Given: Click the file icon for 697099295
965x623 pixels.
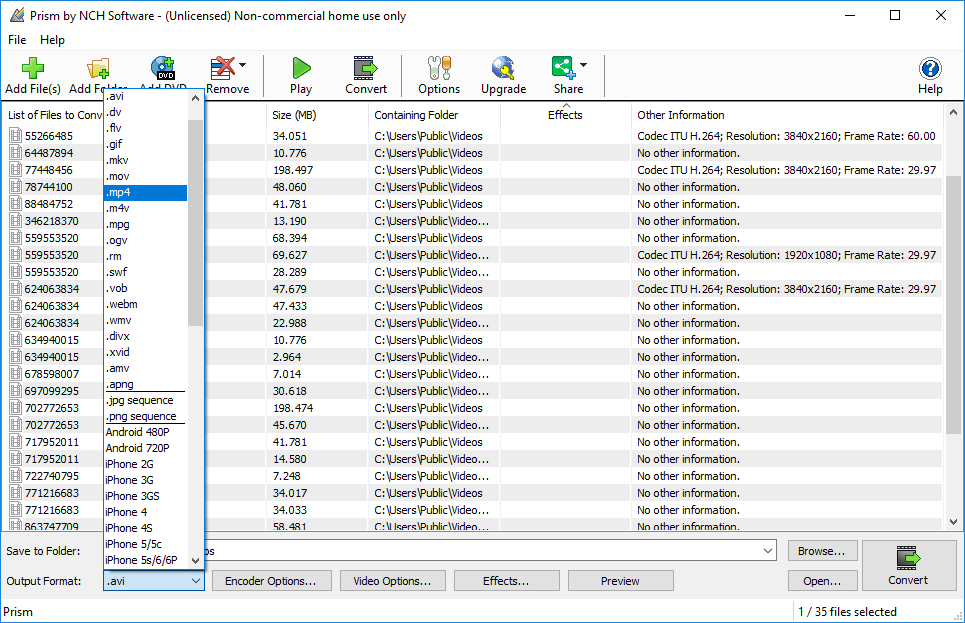Looking at the screenshot, I should point(15,391).
